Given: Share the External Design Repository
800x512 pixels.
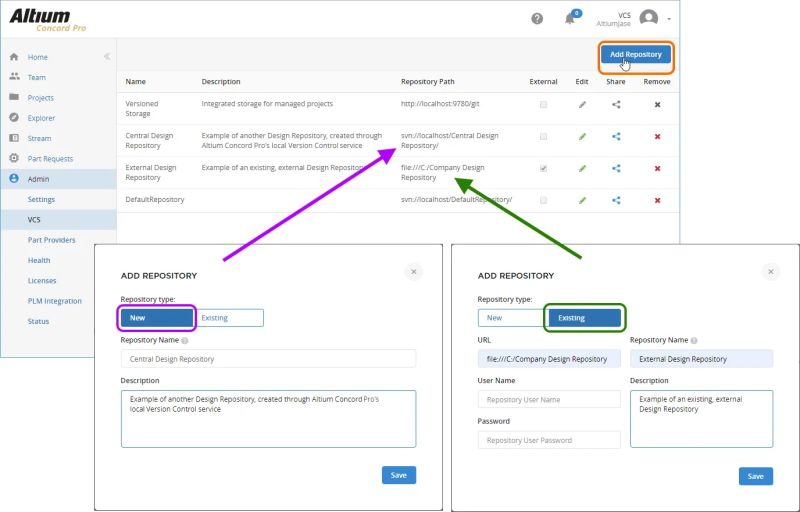Looking at the screenshot, I should [616, 168].
